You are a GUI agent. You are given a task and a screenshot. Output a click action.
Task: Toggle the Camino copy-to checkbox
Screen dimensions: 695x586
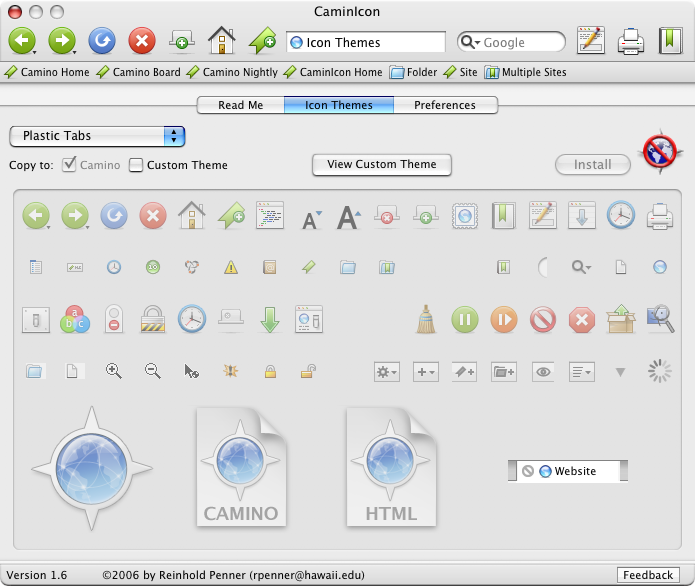click(x=69, y=164)
